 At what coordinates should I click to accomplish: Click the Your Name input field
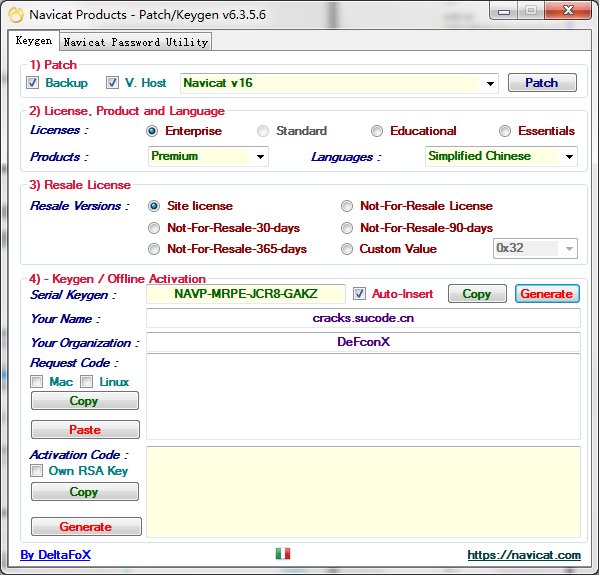[x=363, y=318]
